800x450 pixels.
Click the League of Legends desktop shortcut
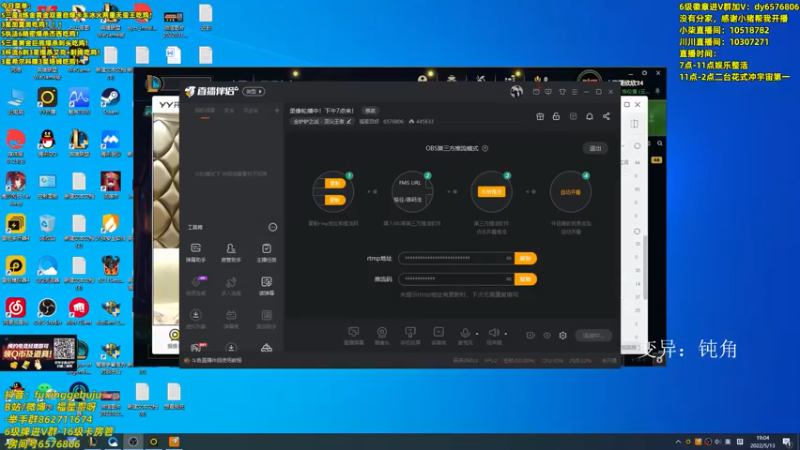click(79, 143)
